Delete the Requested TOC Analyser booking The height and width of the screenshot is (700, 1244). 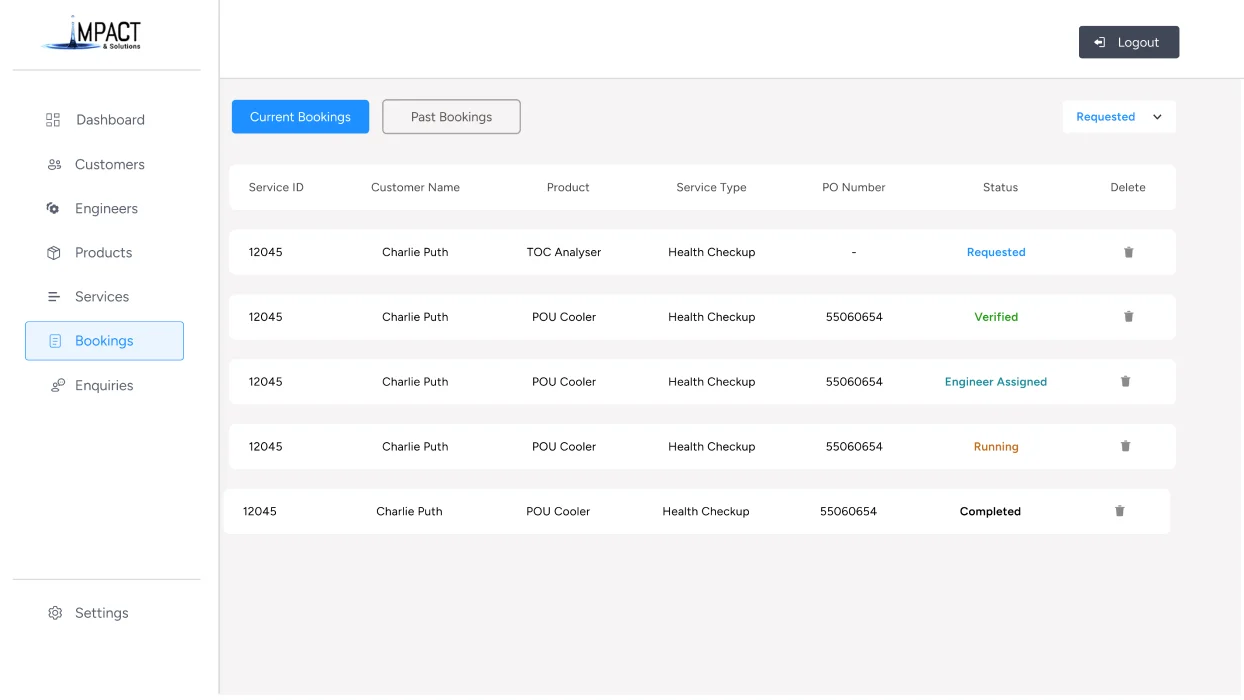coord(1128,252)
